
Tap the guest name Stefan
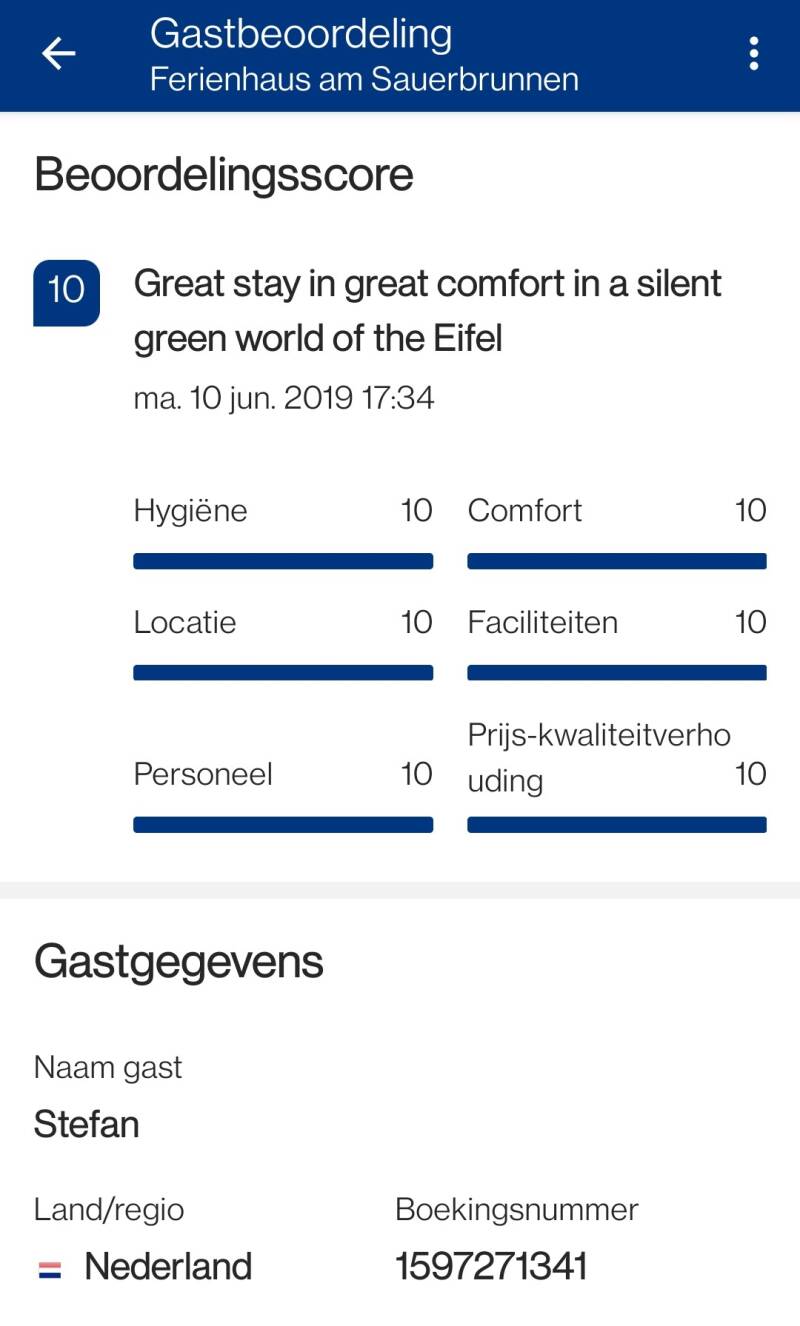87,1124
